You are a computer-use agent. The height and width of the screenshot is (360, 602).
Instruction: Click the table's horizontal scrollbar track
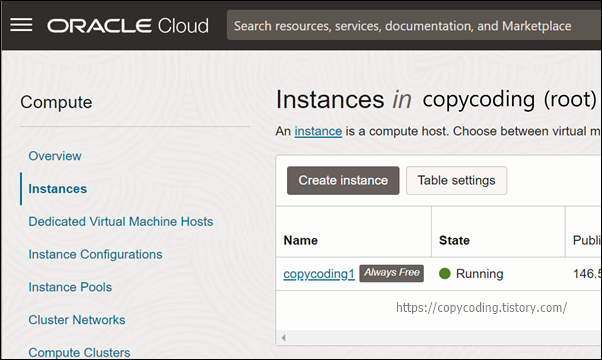click(x=442, y=338)
